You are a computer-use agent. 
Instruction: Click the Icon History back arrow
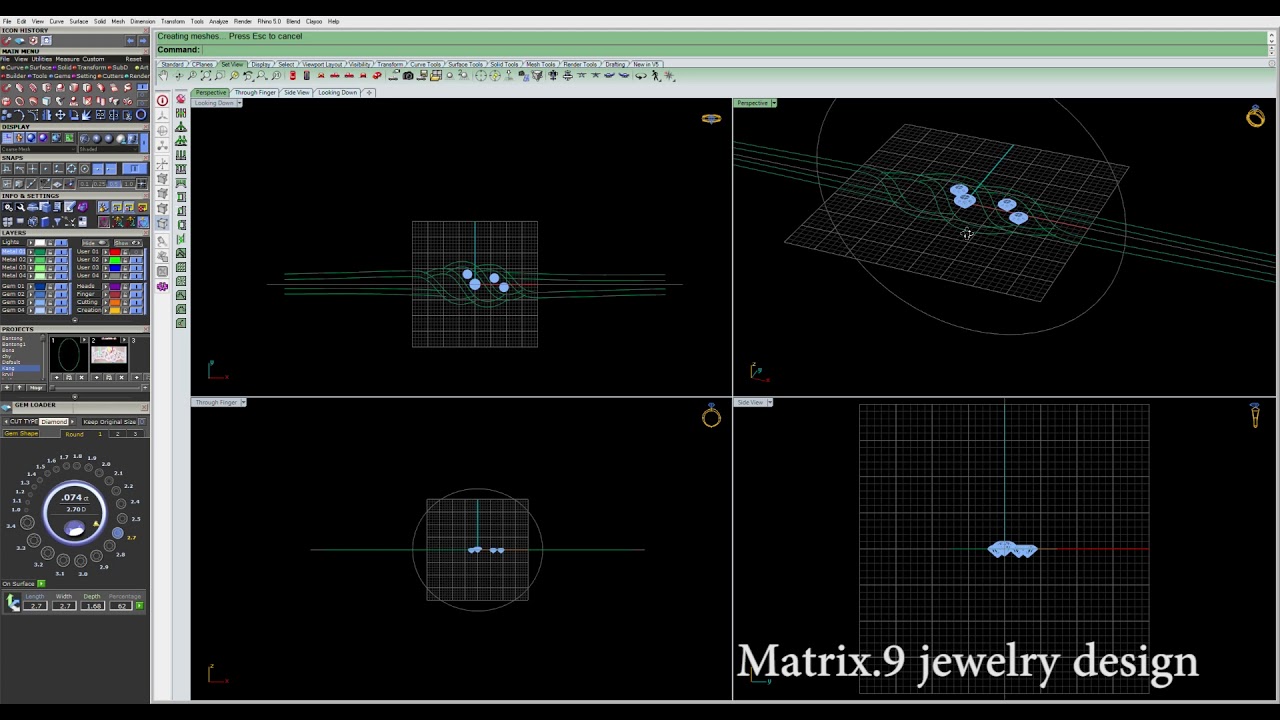click(x=131, y=41)
